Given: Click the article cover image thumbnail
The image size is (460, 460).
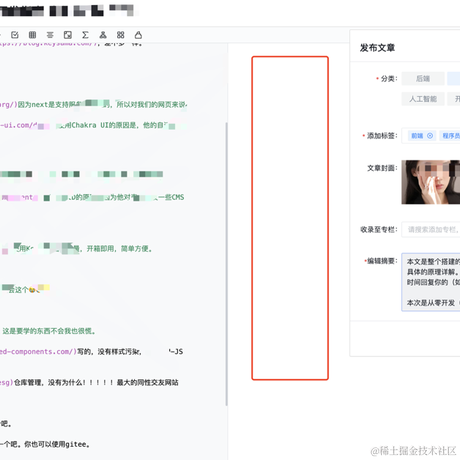Looking at the screenshot, I should pyautogui.click(x=431, y=182).
